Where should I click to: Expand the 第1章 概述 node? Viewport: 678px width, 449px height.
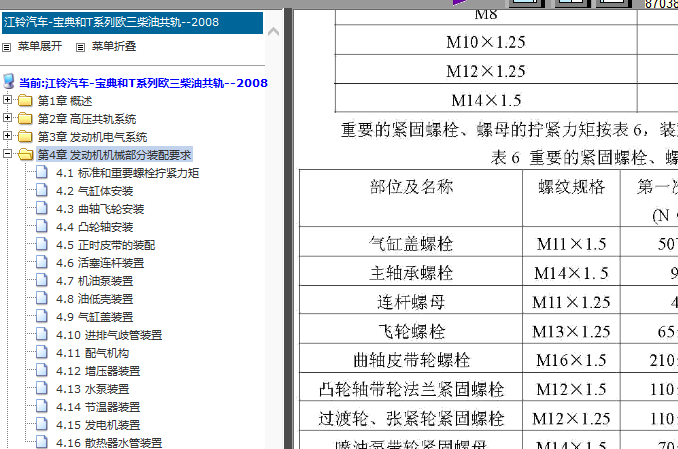pos(7,99)
